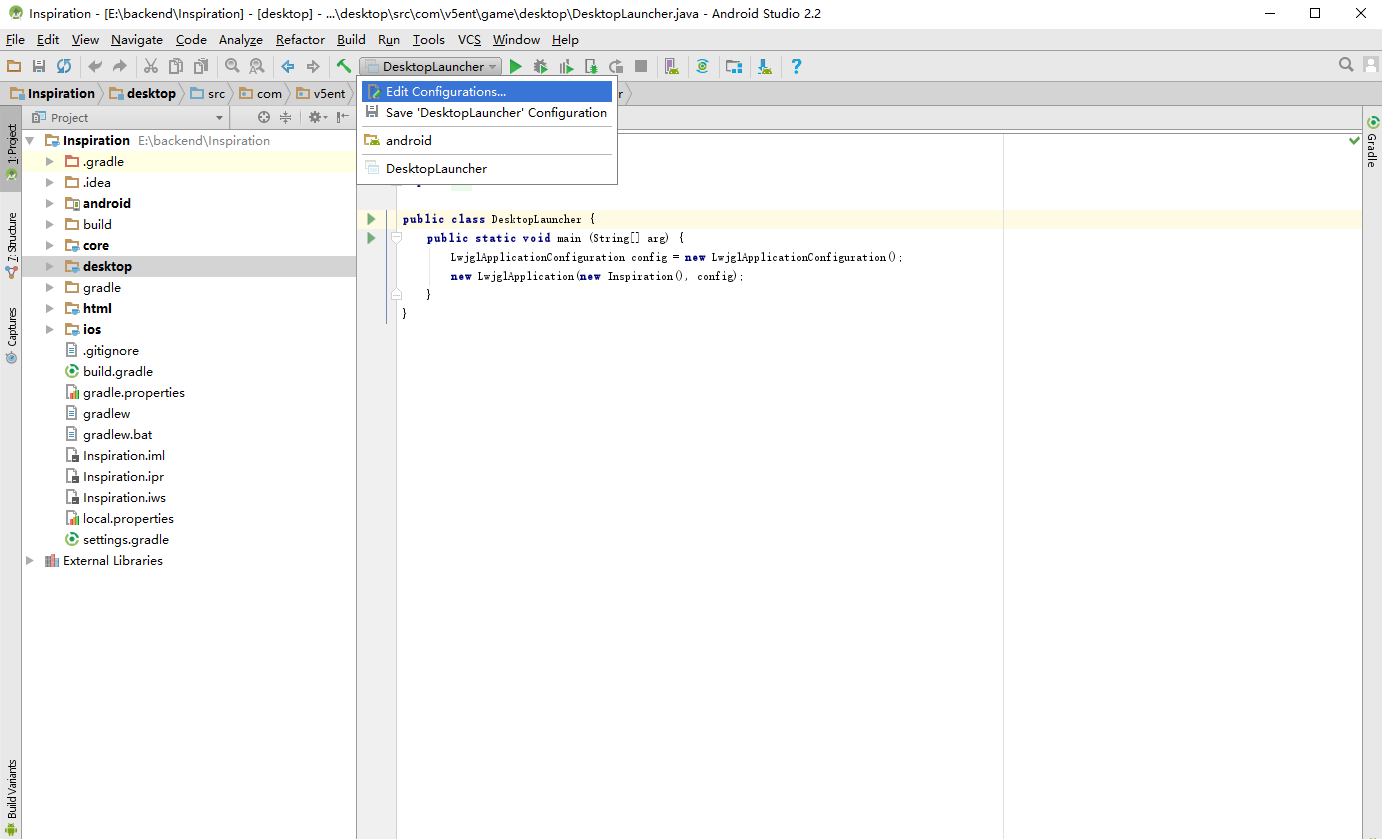This screenshot has width=1382, height=839.
Task: Click the Inspiration breadcrumb
Action: coord(52,94)
